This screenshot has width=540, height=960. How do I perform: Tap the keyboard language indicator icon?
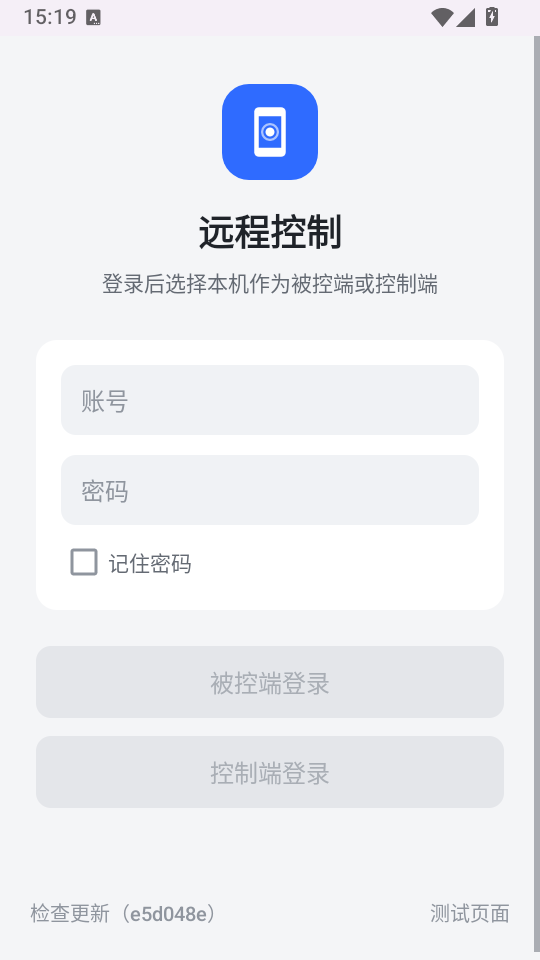[93, 18]
